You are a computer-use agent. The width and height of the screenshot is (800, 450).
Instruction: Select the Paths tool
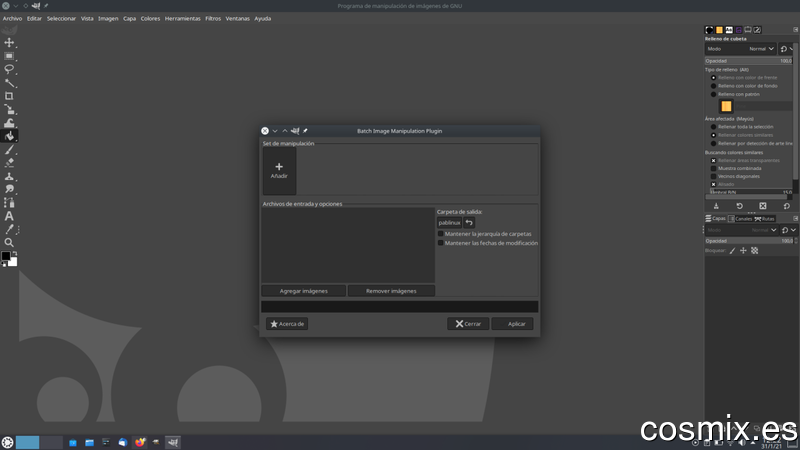(9, 203)
